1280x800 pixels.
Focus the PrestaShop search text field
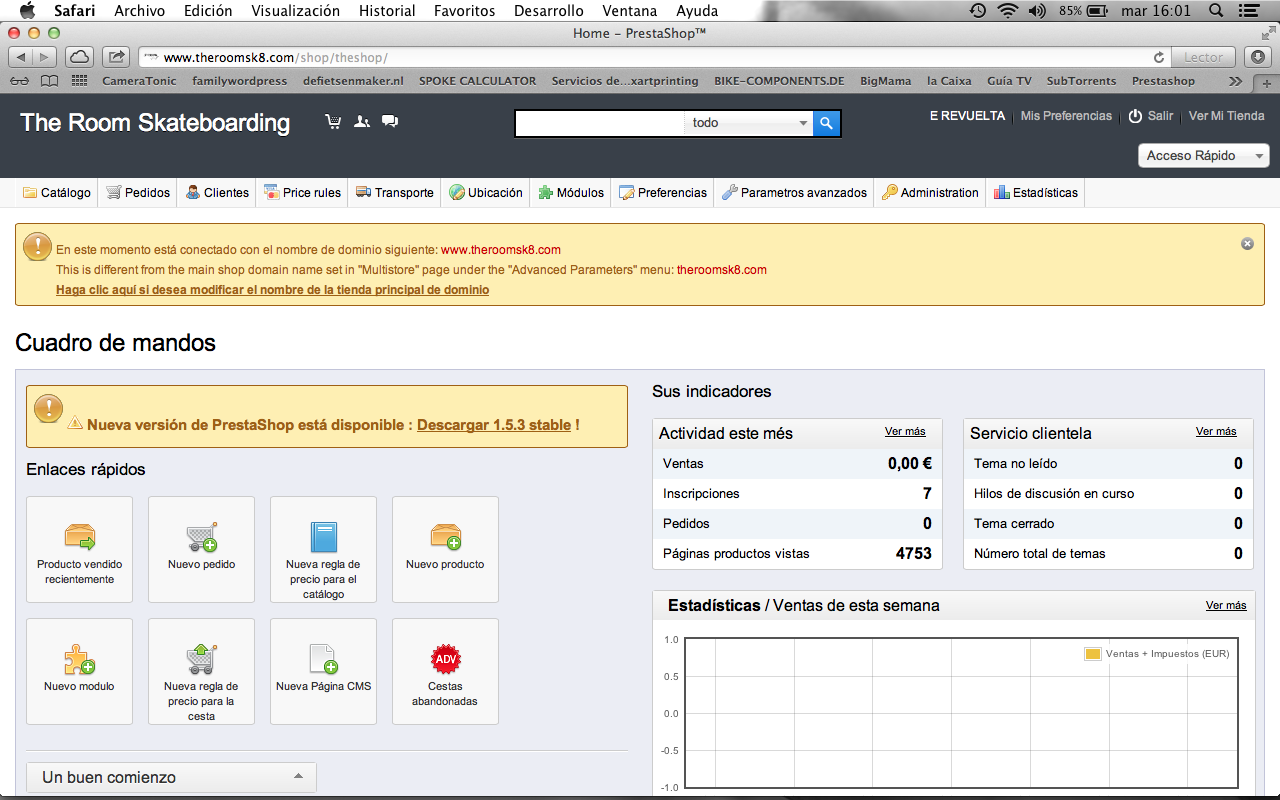point(602,123)
